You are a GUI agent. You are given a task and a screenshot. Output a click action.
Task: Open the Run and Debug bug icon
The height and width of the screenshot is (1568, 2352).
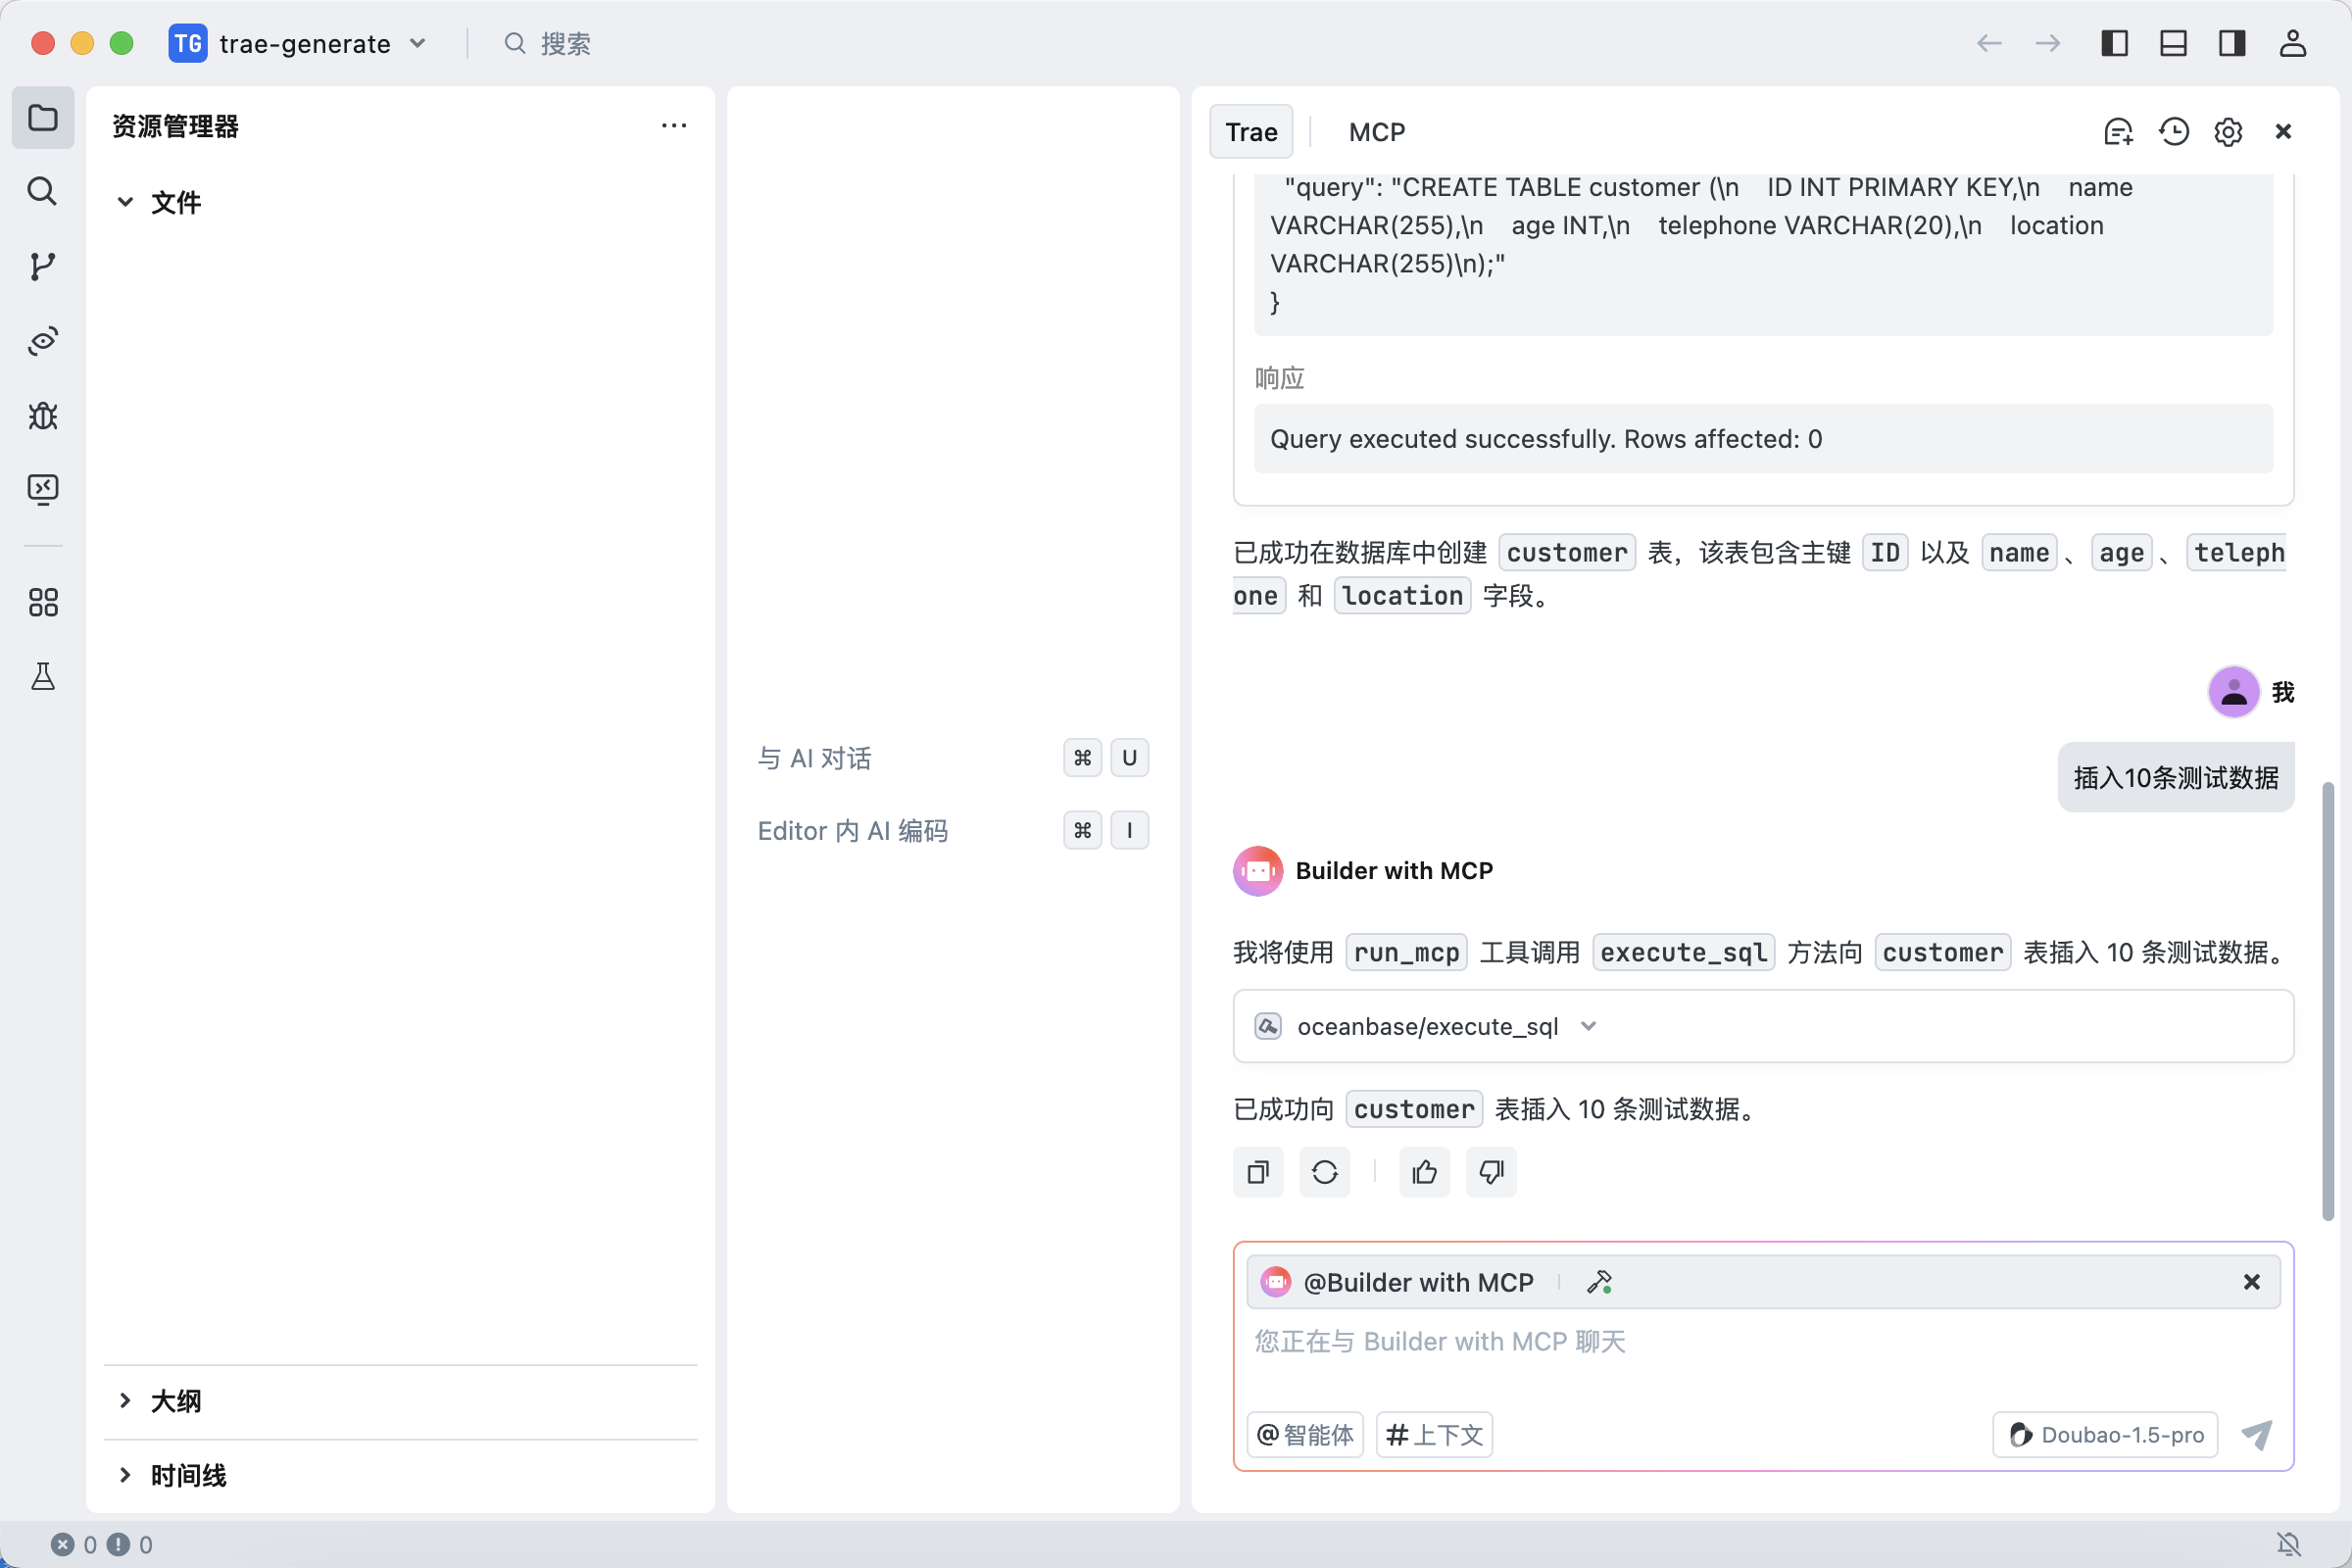(42, 415)
